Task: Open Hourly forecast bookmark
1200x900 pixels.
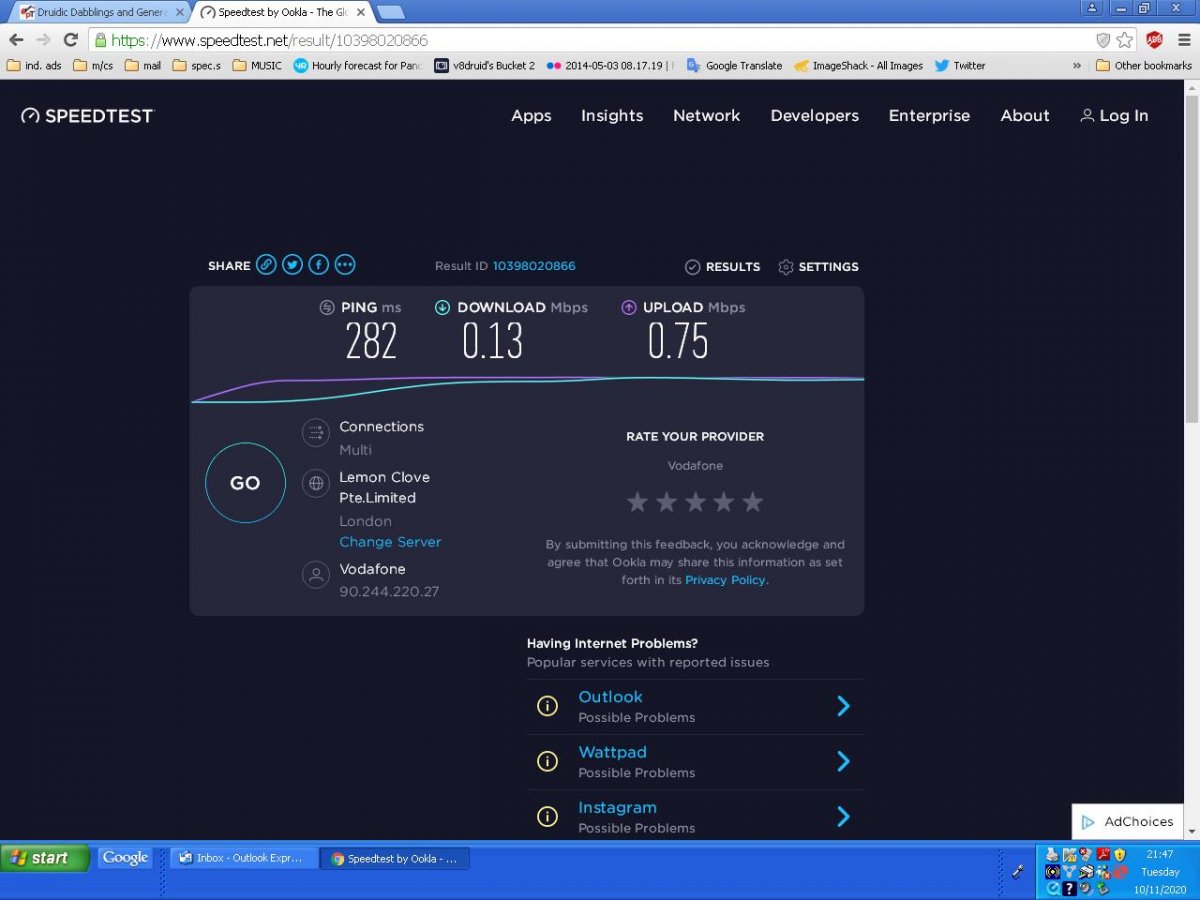Action: (x=358, y=66)
